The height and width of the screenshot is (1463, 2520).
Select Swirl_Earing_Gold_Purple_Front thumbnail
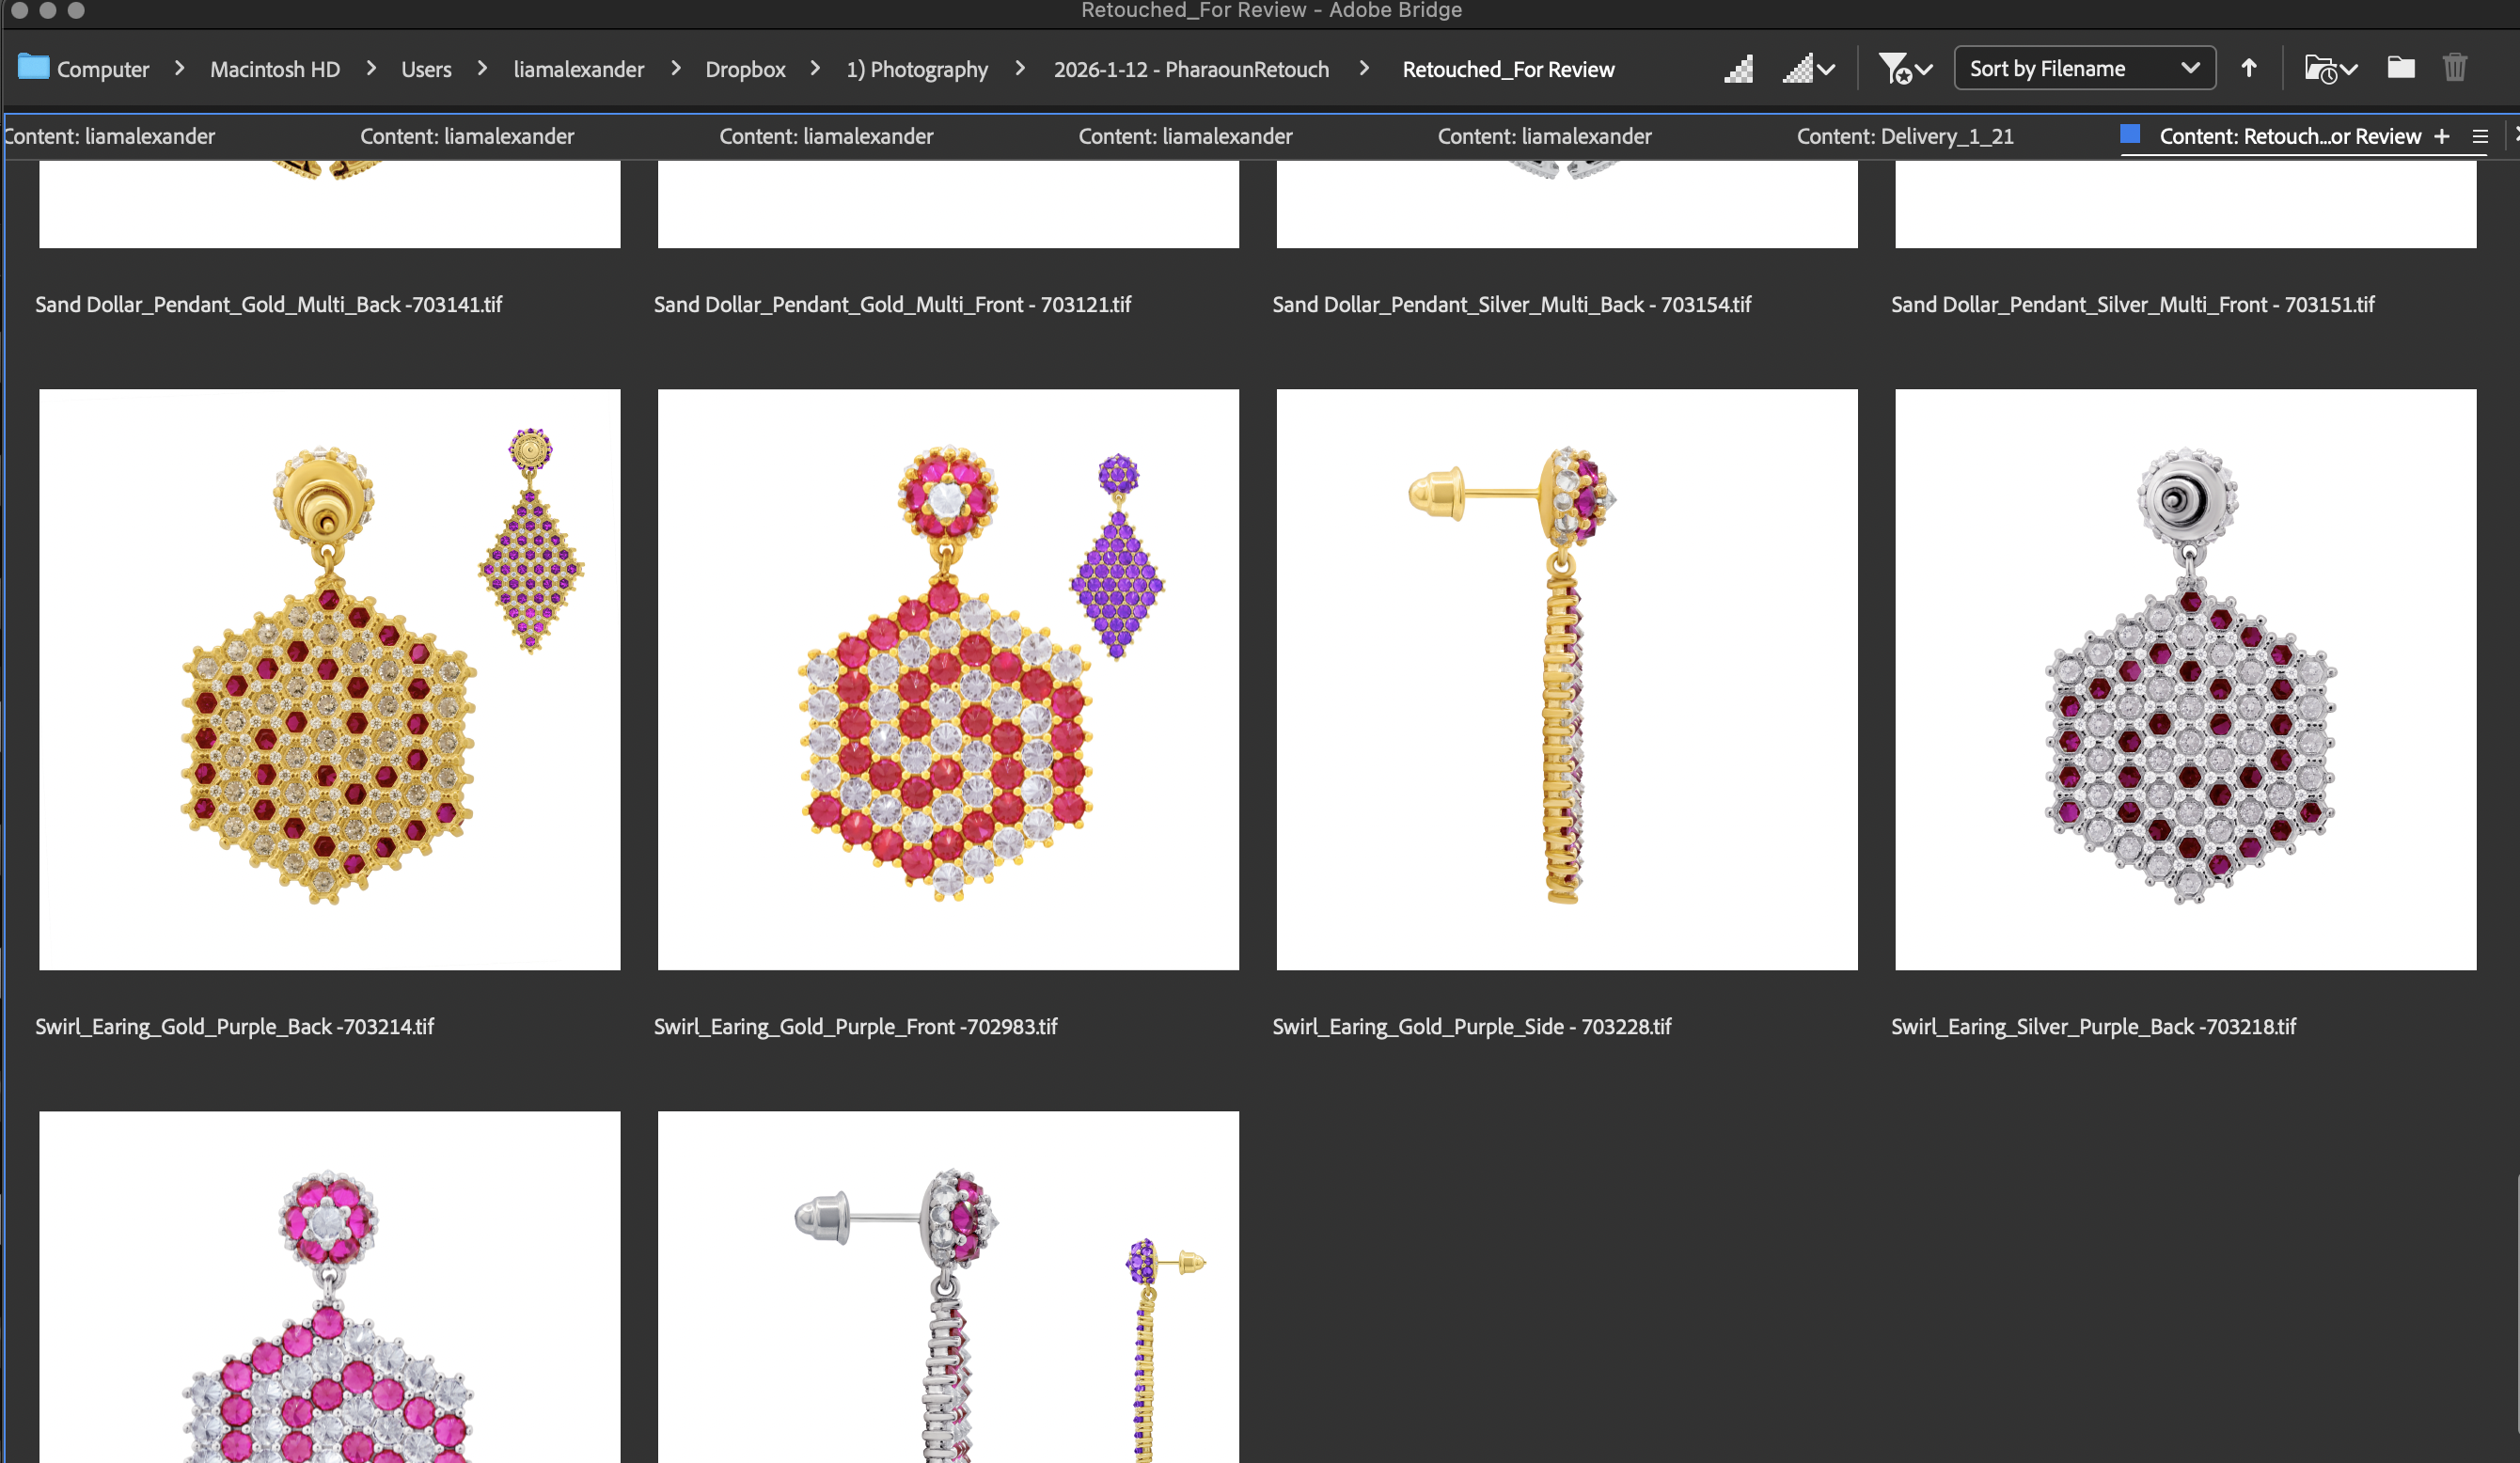(x=947, y=679)
